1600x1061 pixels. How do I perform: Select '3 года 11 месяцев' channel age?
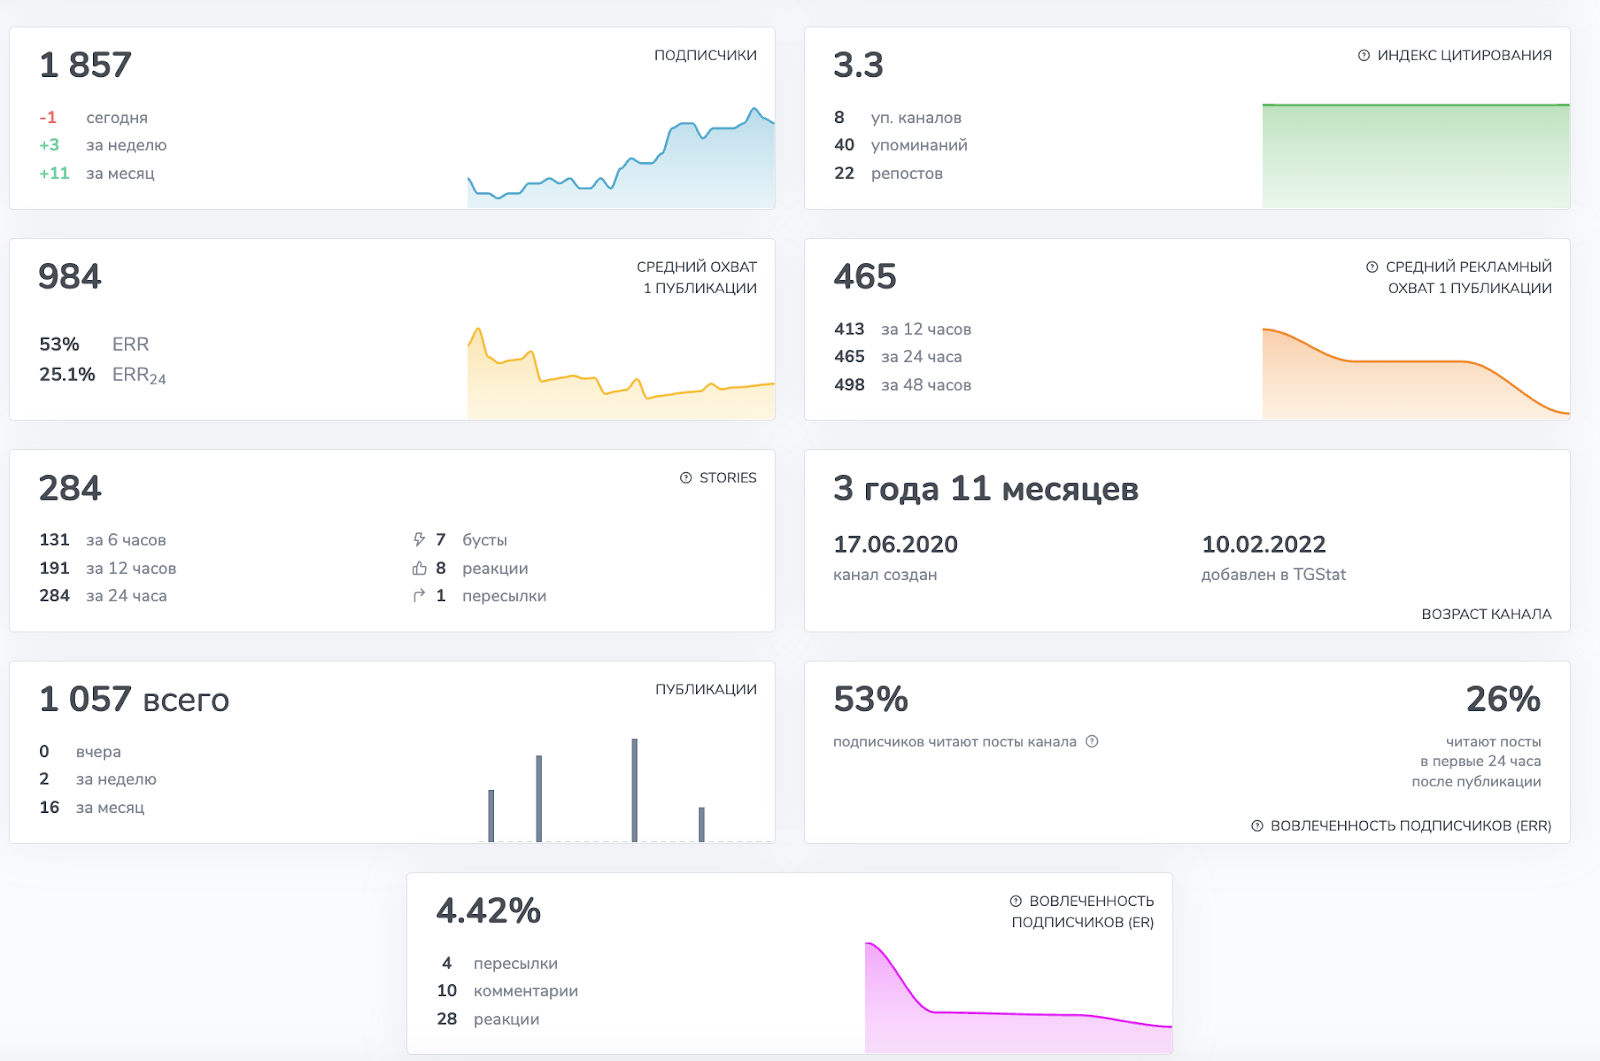click(986, 489)
